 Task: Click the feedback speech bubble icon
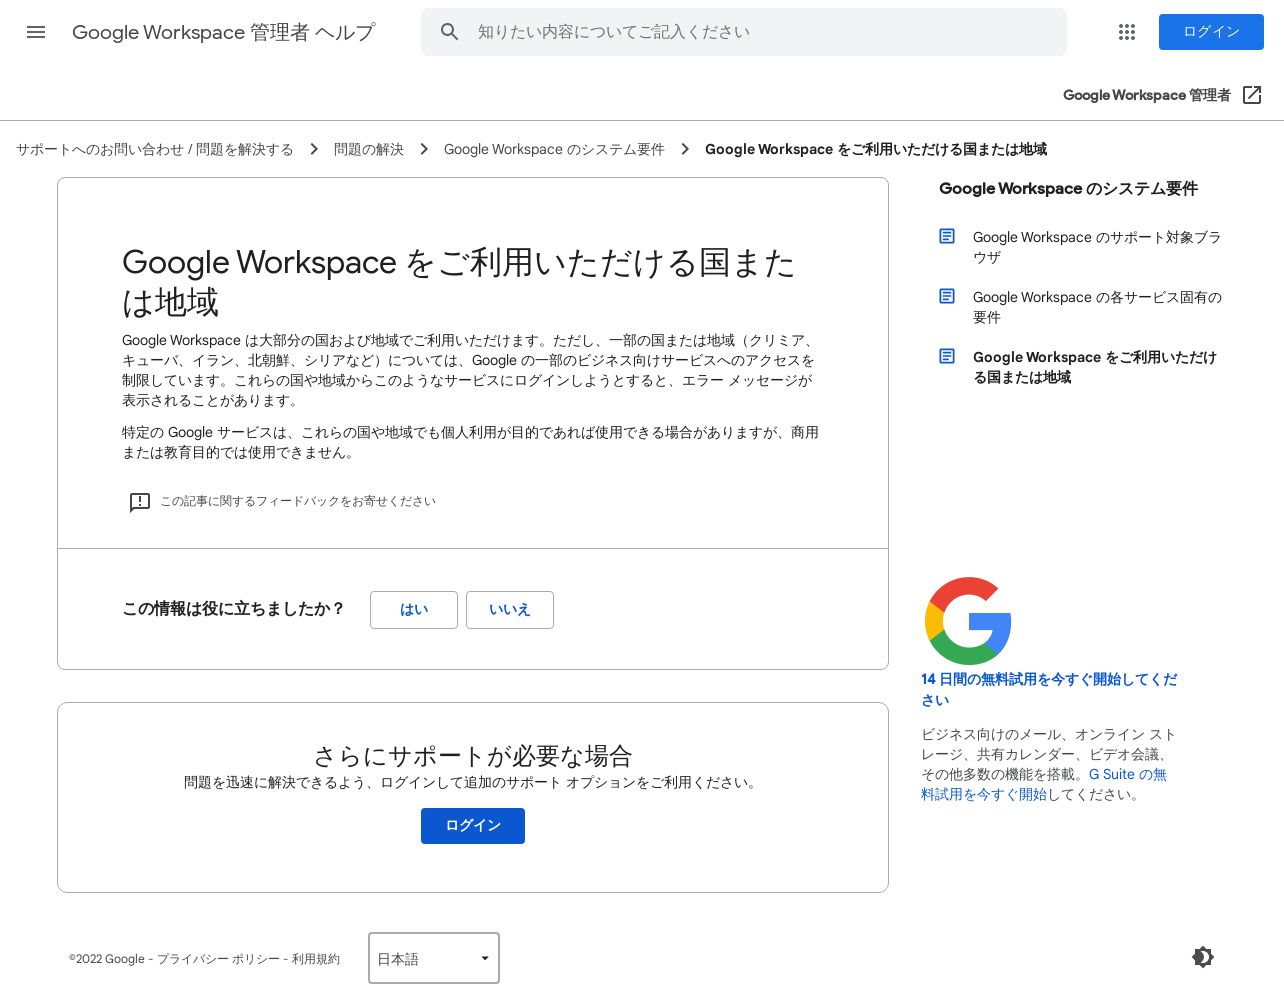coord(140,502)
